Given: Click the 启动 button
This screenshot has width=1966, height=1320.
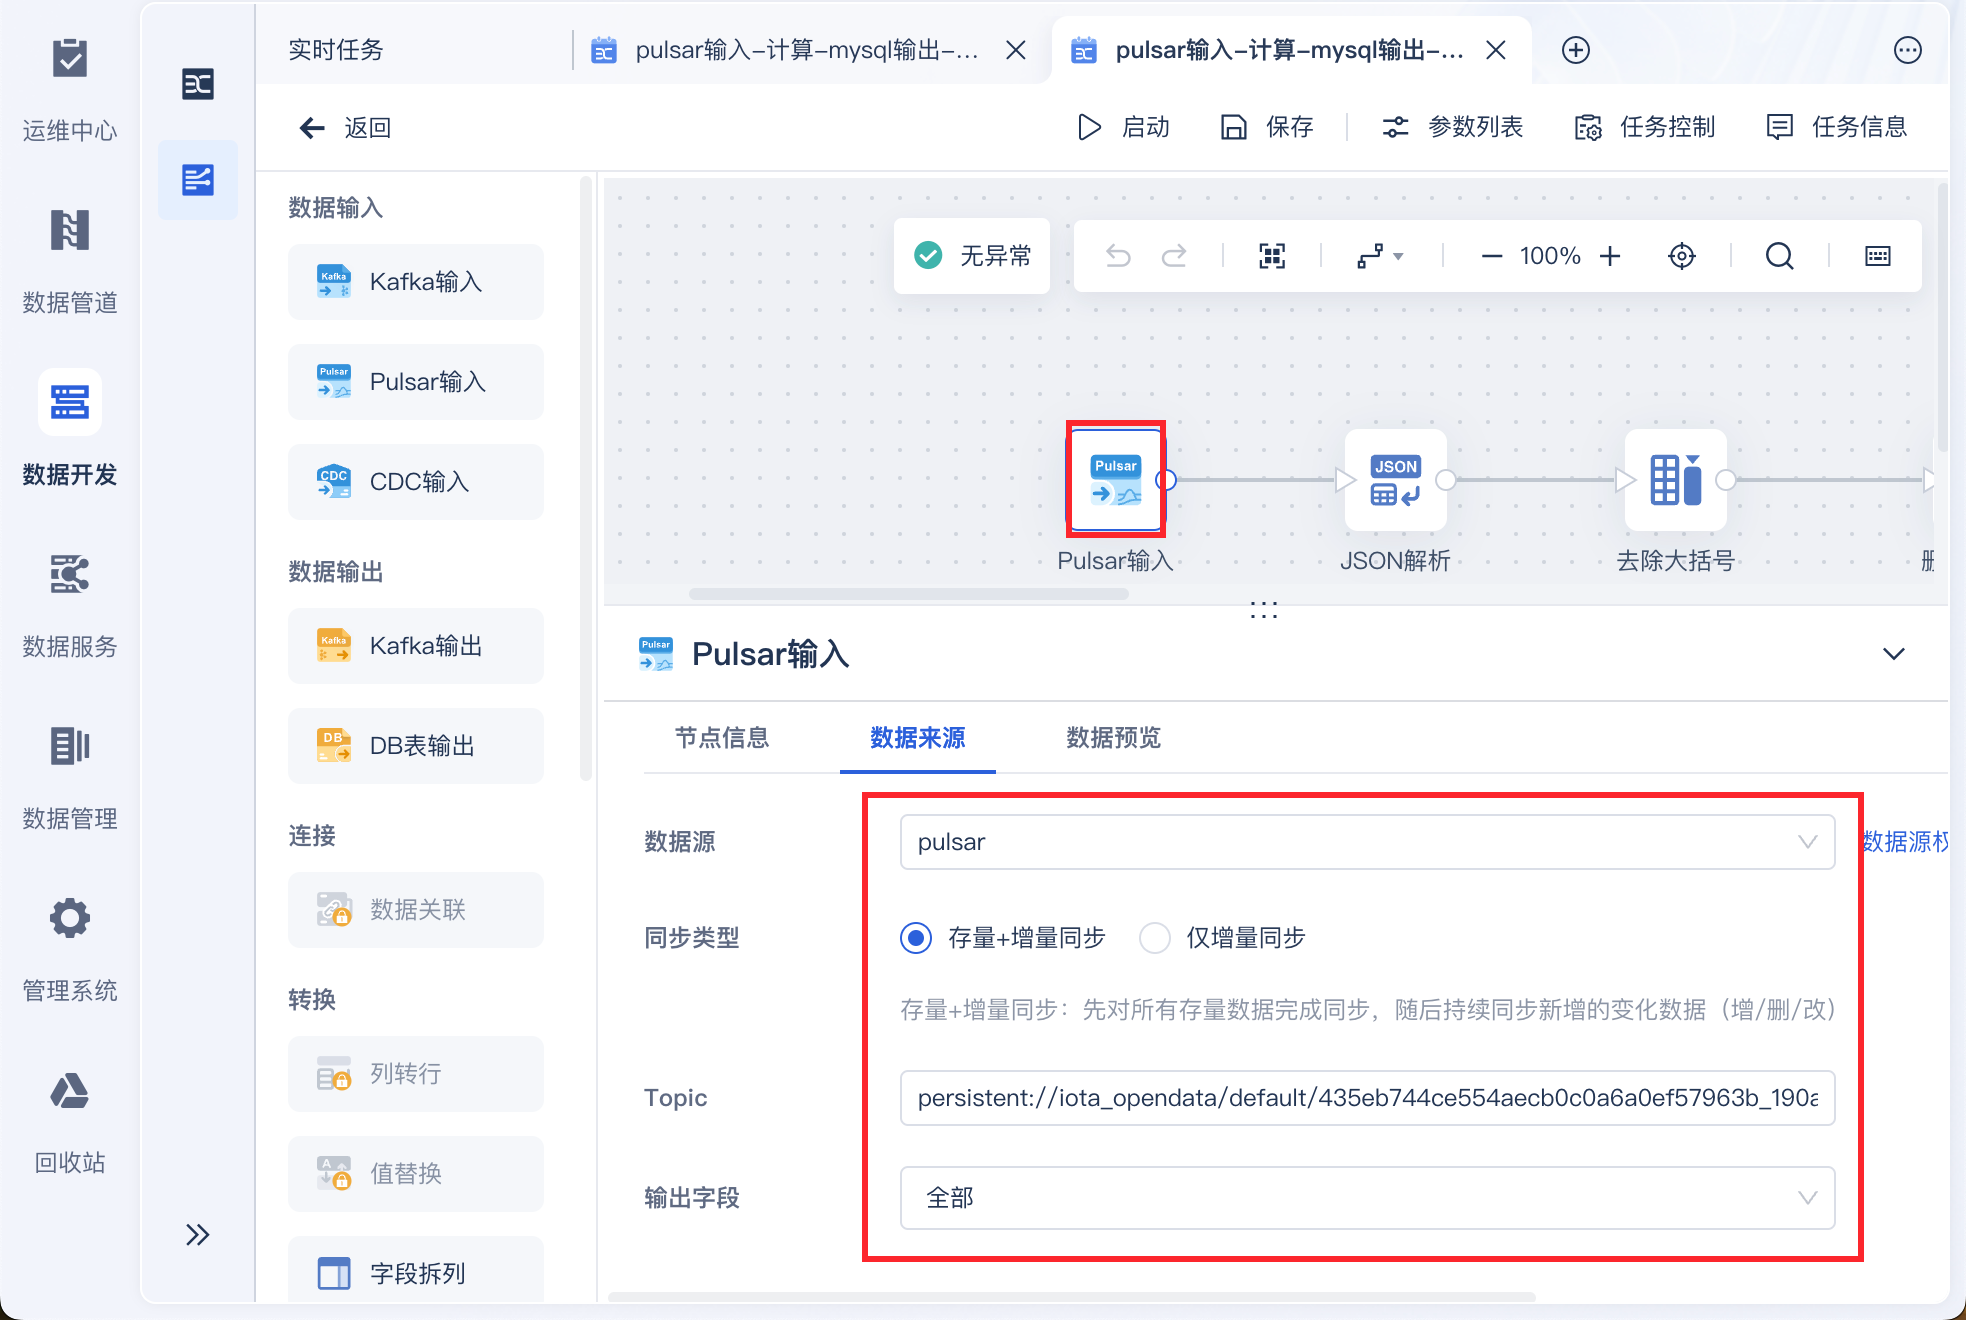Looking at the screenshot, I should click(x=1124, y=127).
